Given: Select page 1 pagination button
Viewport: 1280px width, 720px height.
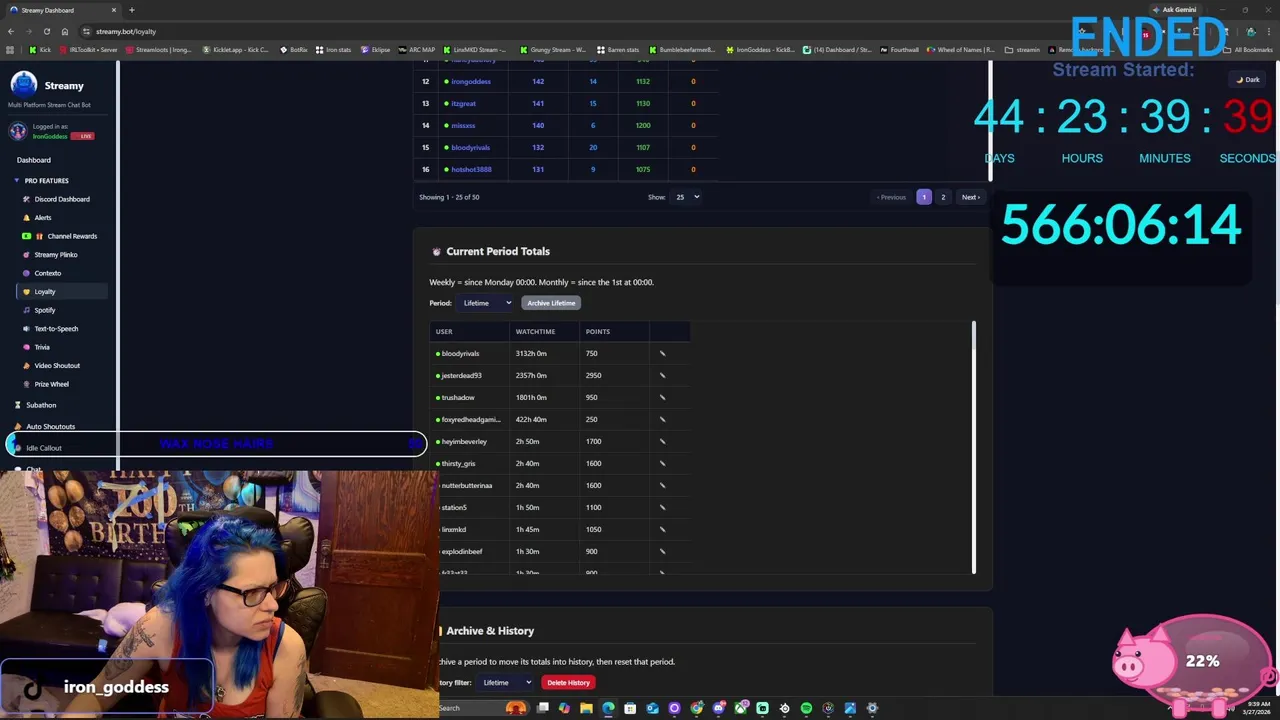Looking at the screenshot, I should (924, 197).
